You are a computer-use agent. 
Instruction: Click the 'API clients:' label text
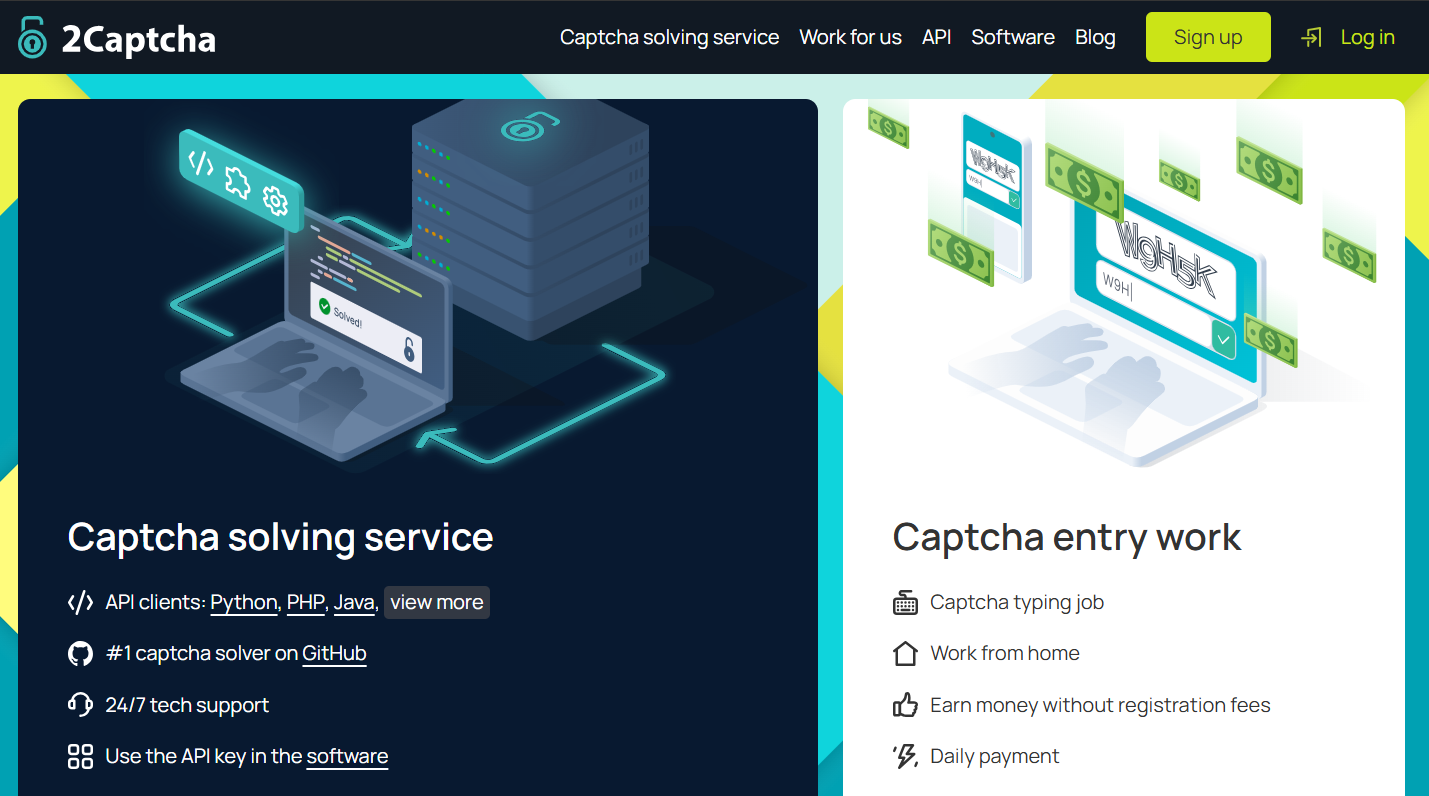click(155, 602)
